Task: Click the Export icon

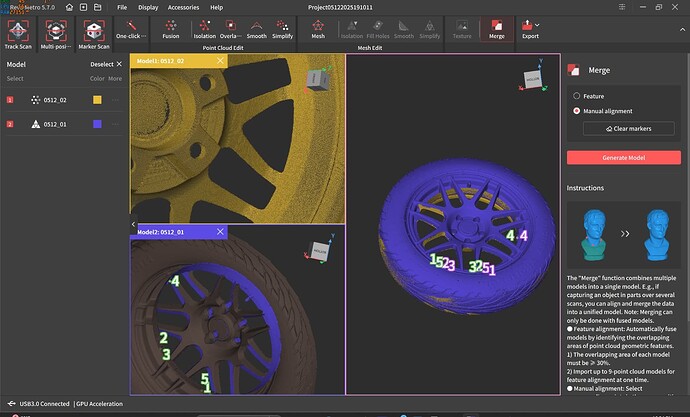Action: click(x=527, y=26)
